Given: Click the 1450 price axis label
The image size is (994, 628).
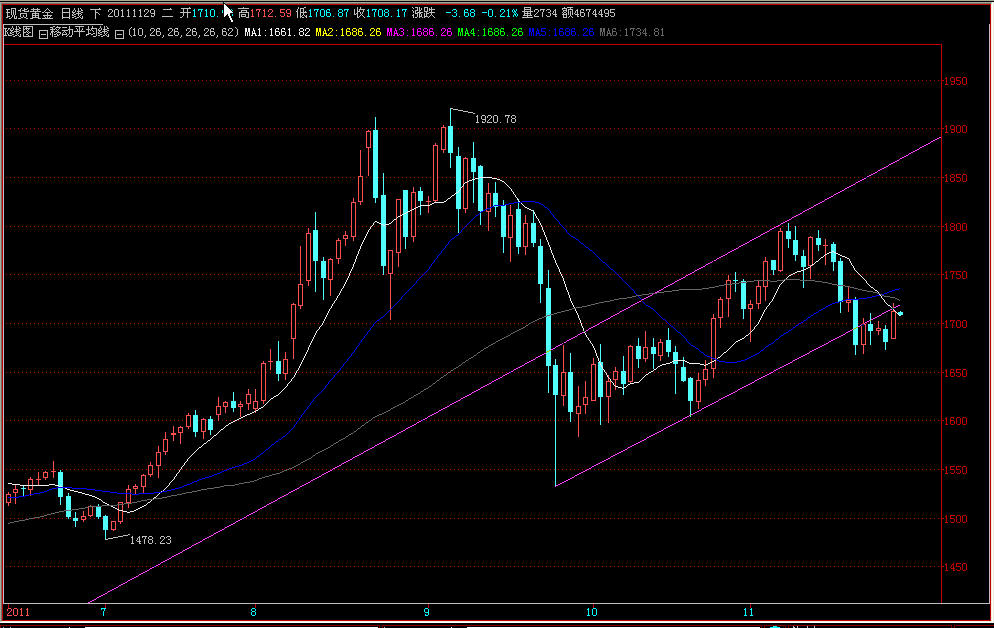Looking at the screenshot, I should tap(955, 567).
